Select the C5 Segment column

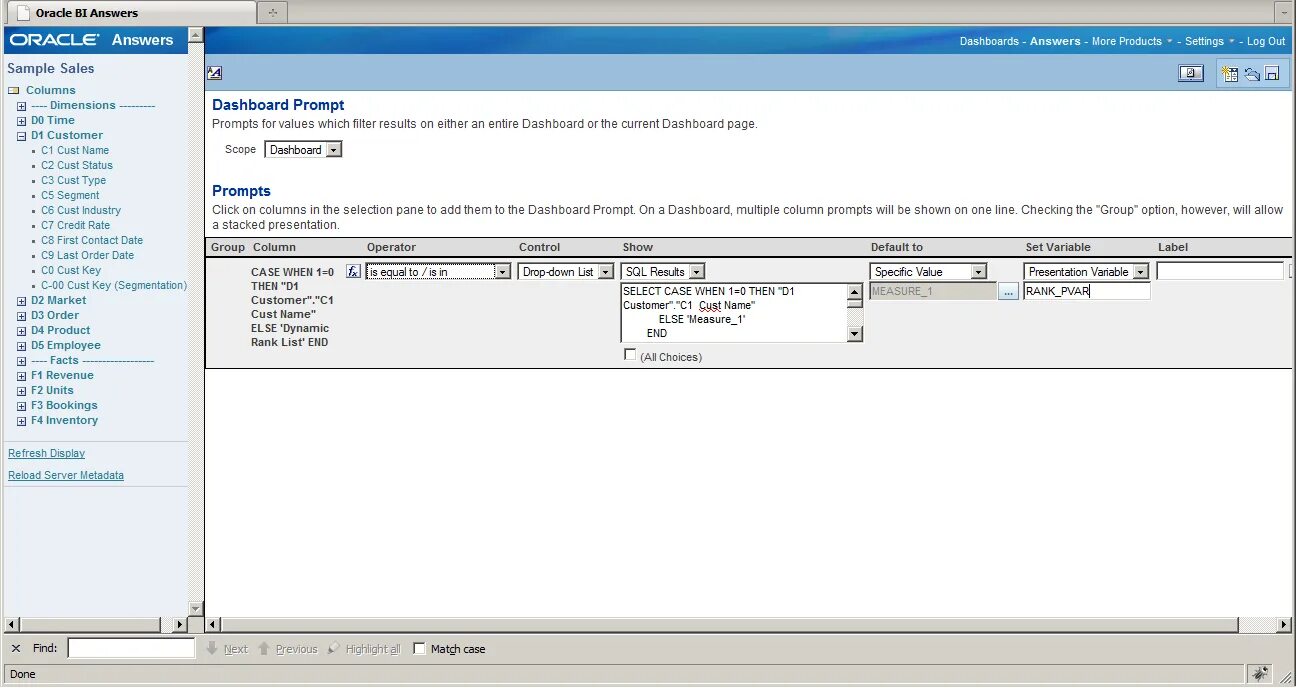pyautogui.click(x=70, y=195)
